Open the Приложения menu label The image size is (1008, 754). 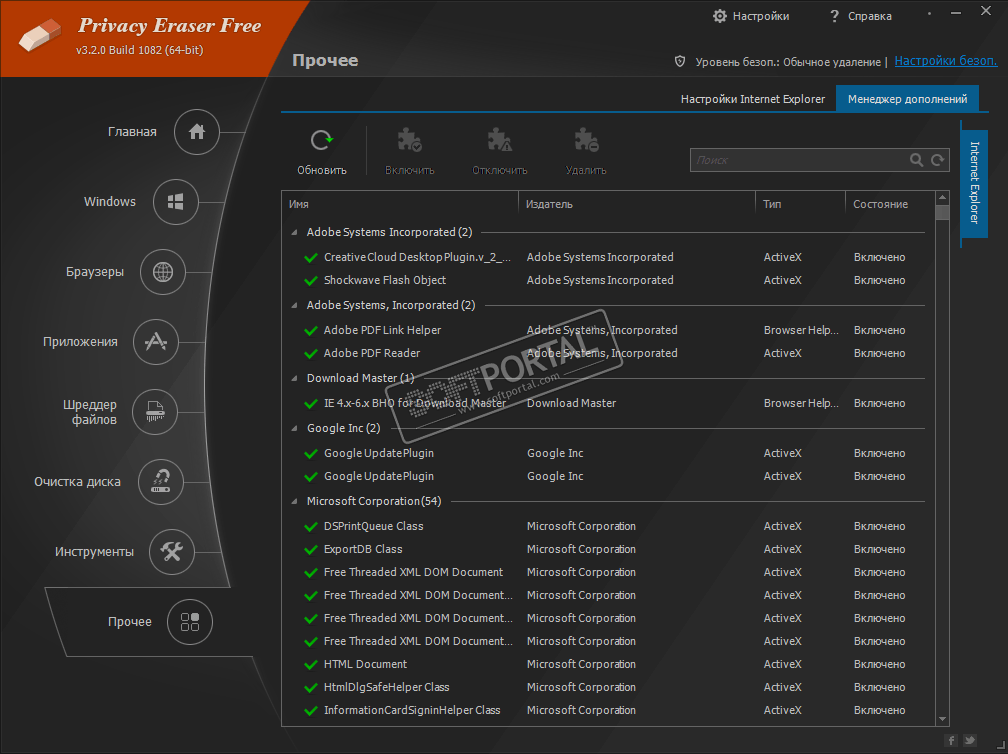[80, 342]
